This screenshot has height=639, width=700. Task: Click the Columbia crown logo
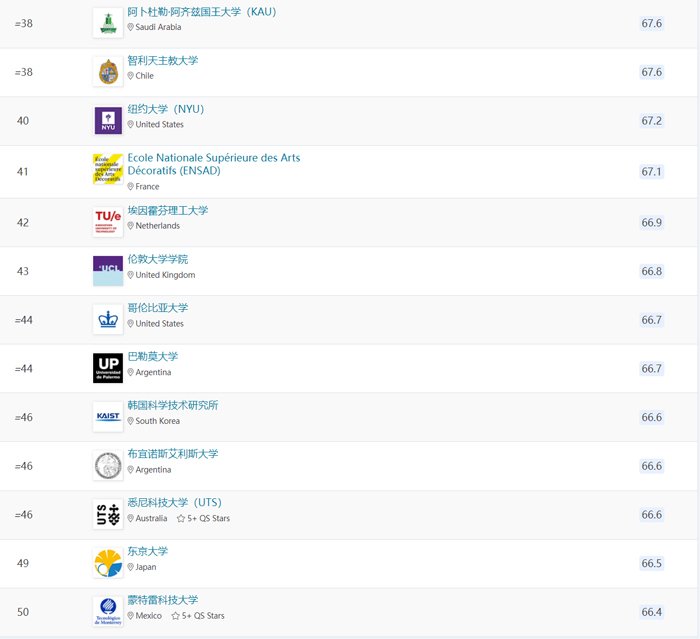[108, 320]
